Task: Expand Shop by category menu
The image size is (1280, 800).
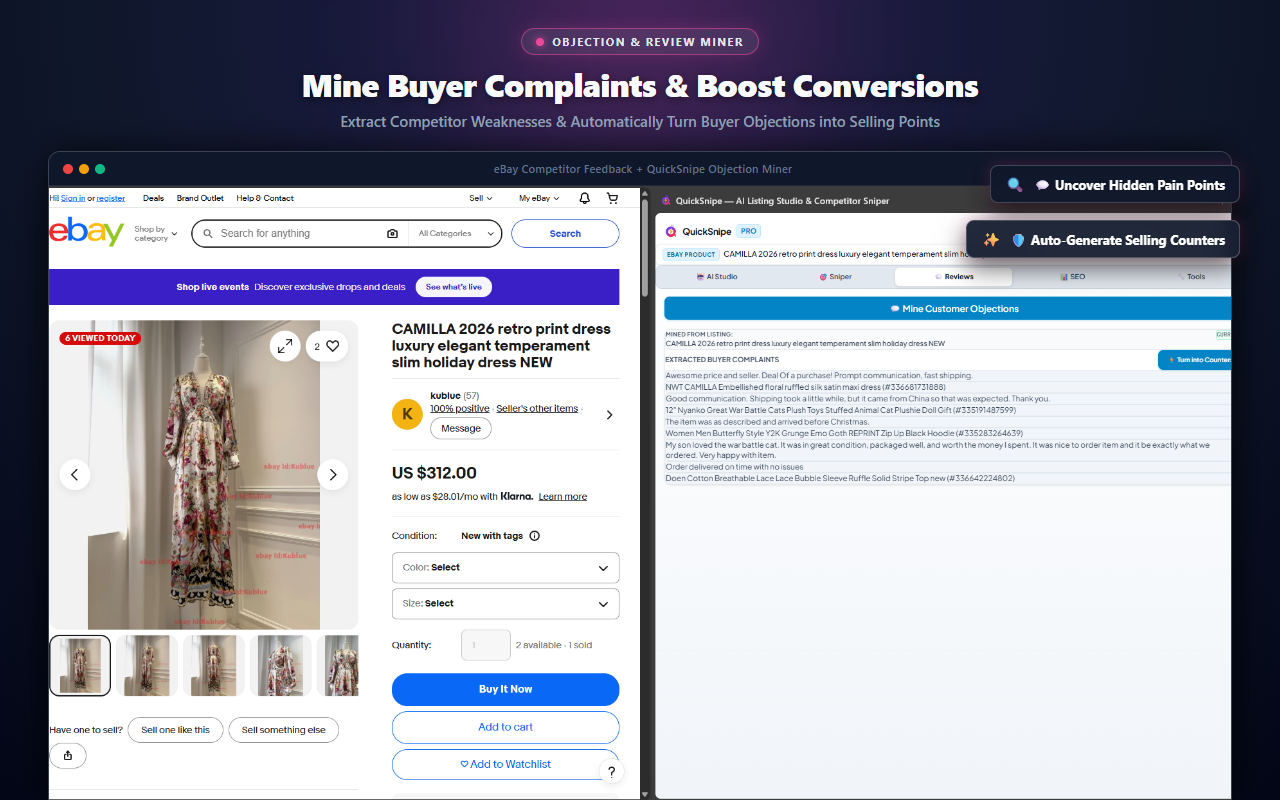Action: (156, 233)
